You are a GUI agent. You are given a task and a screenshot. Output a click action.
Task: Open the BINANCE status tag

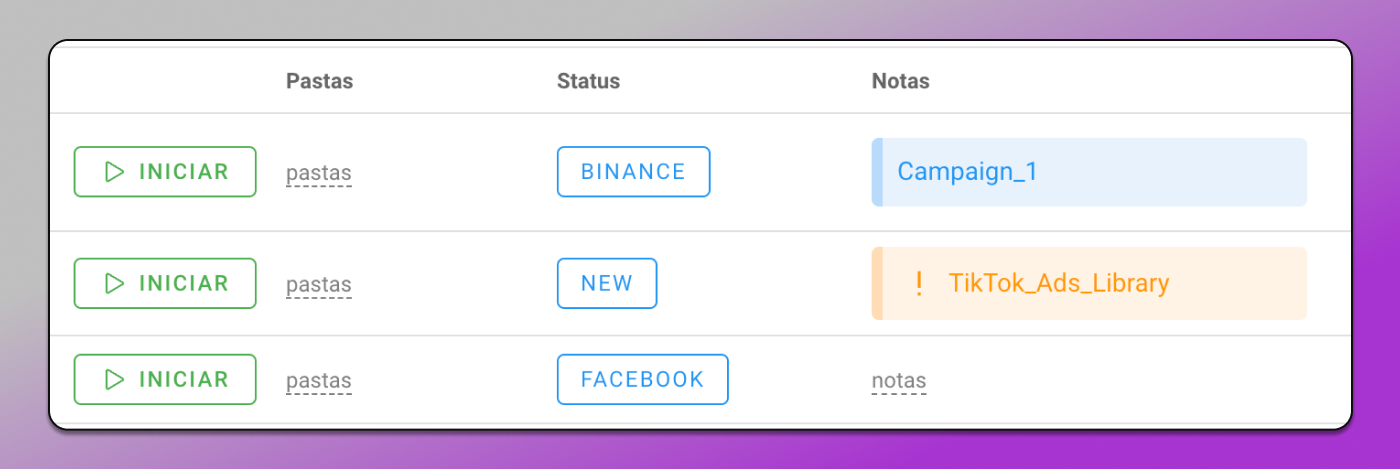point(633,172)
